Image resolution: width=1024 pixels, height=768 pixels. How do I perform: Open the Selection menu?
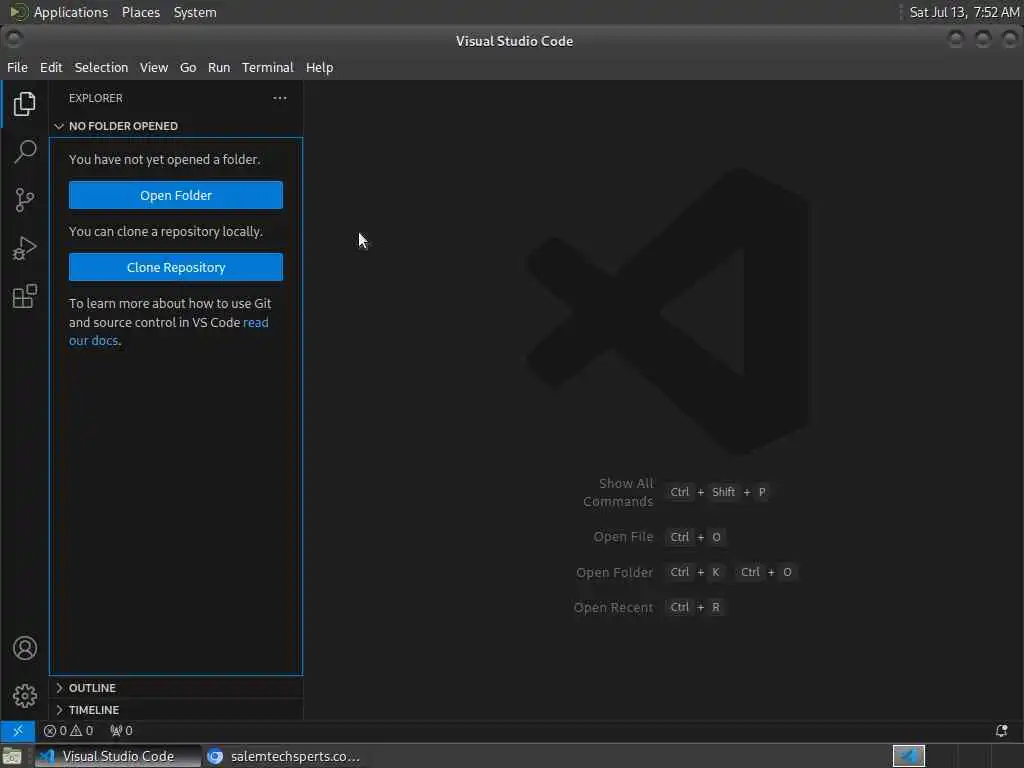101,67
